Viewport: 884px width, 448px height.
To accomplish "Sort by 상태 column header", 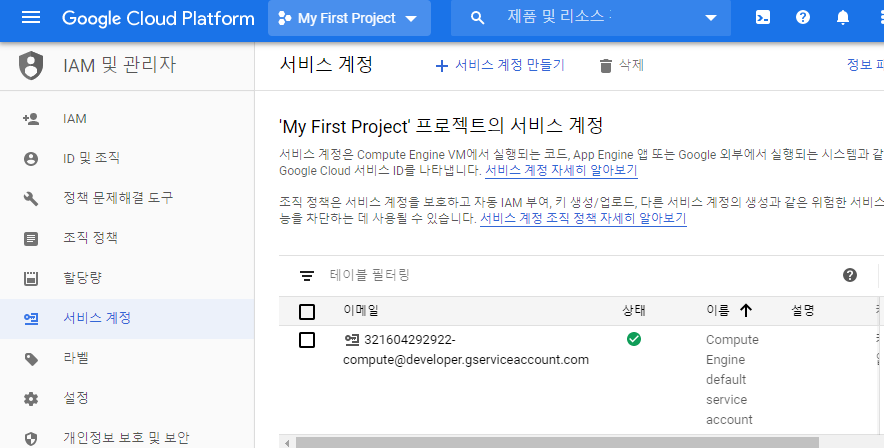I will point(634,310).
